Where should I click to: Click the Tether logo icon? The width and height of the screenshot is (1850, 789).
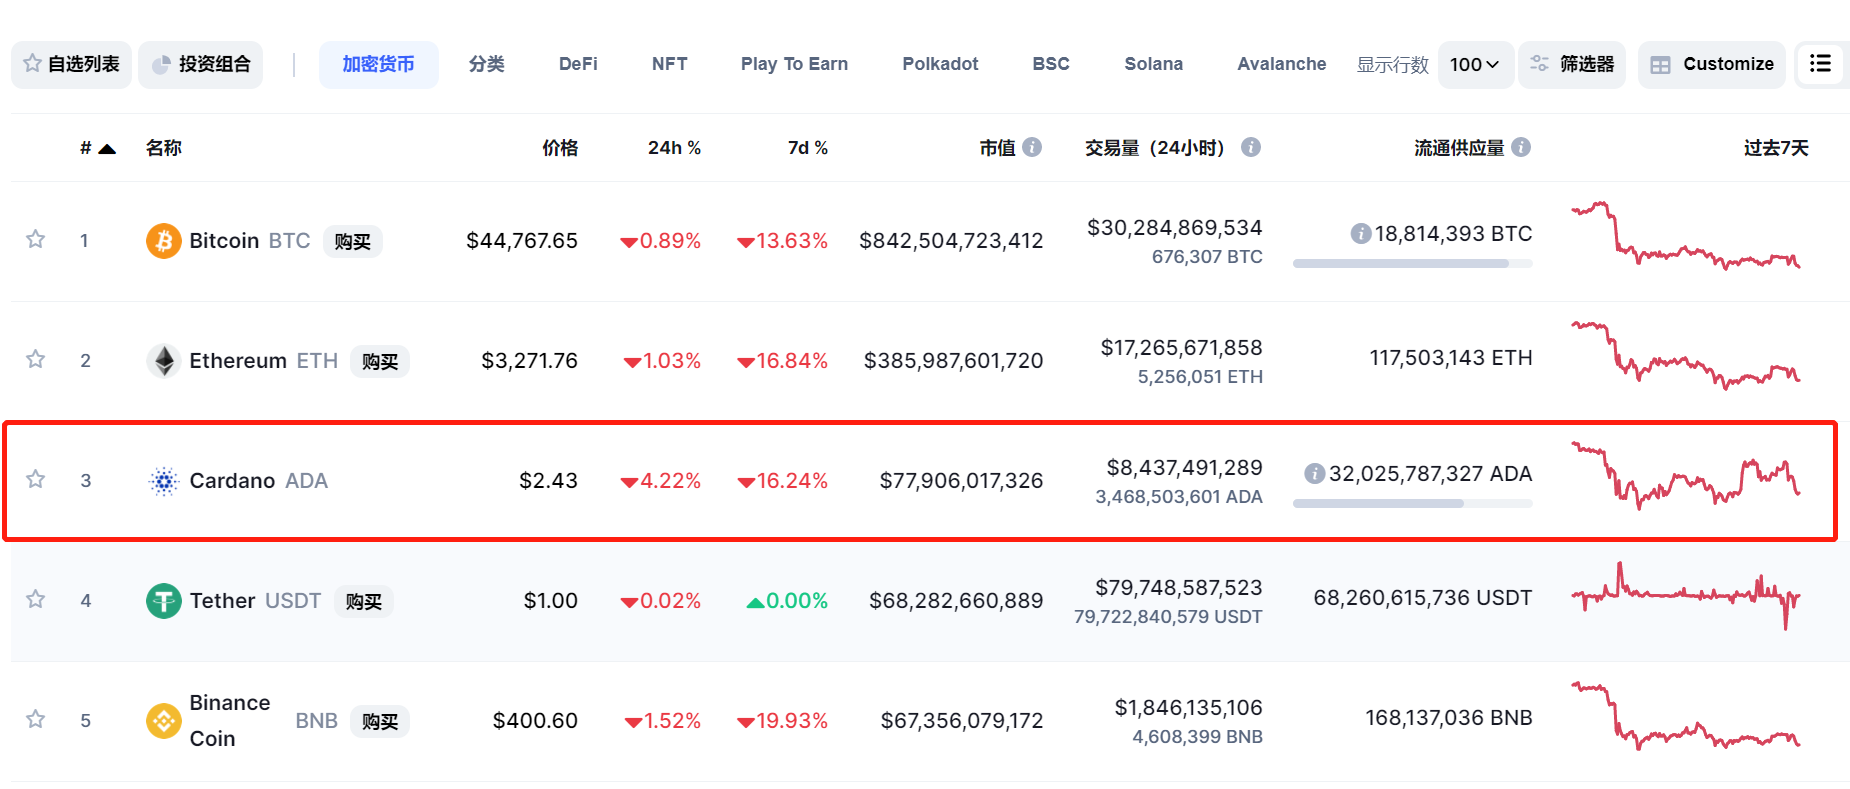pos(164,601)
